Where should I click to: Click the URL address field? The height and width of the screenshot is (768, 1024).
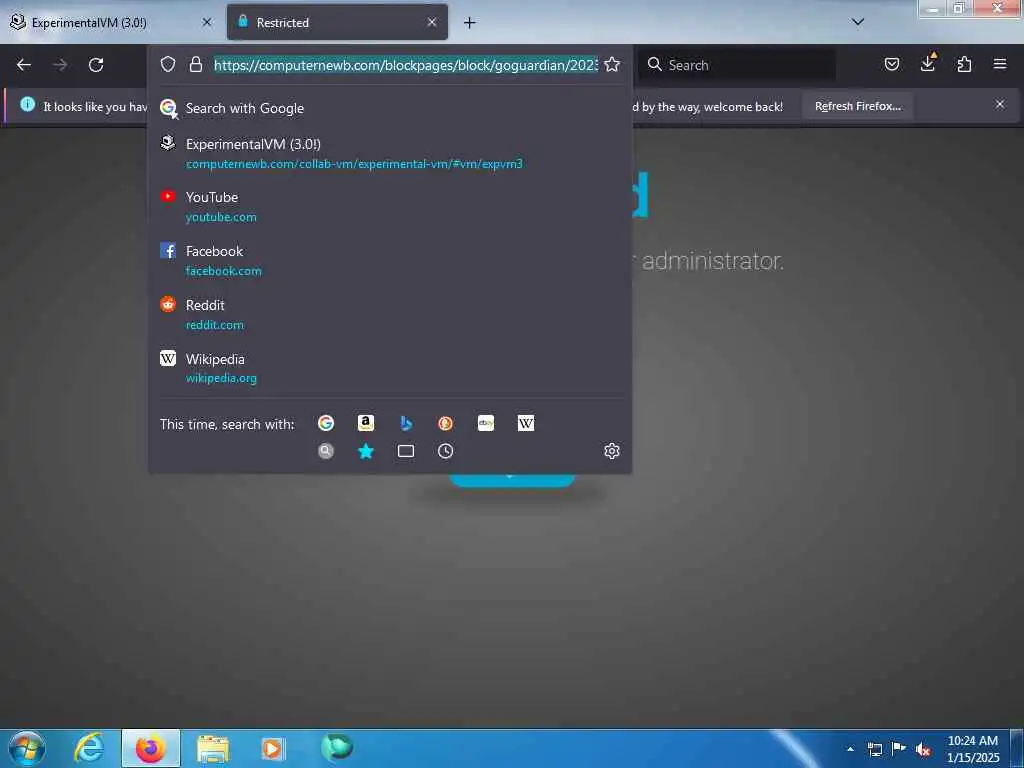coord(405,65)
